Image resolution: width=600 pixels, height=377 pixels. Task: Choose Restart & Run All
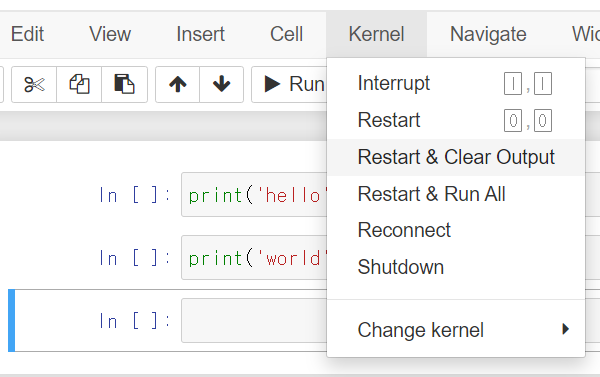[x=456, y=194]
